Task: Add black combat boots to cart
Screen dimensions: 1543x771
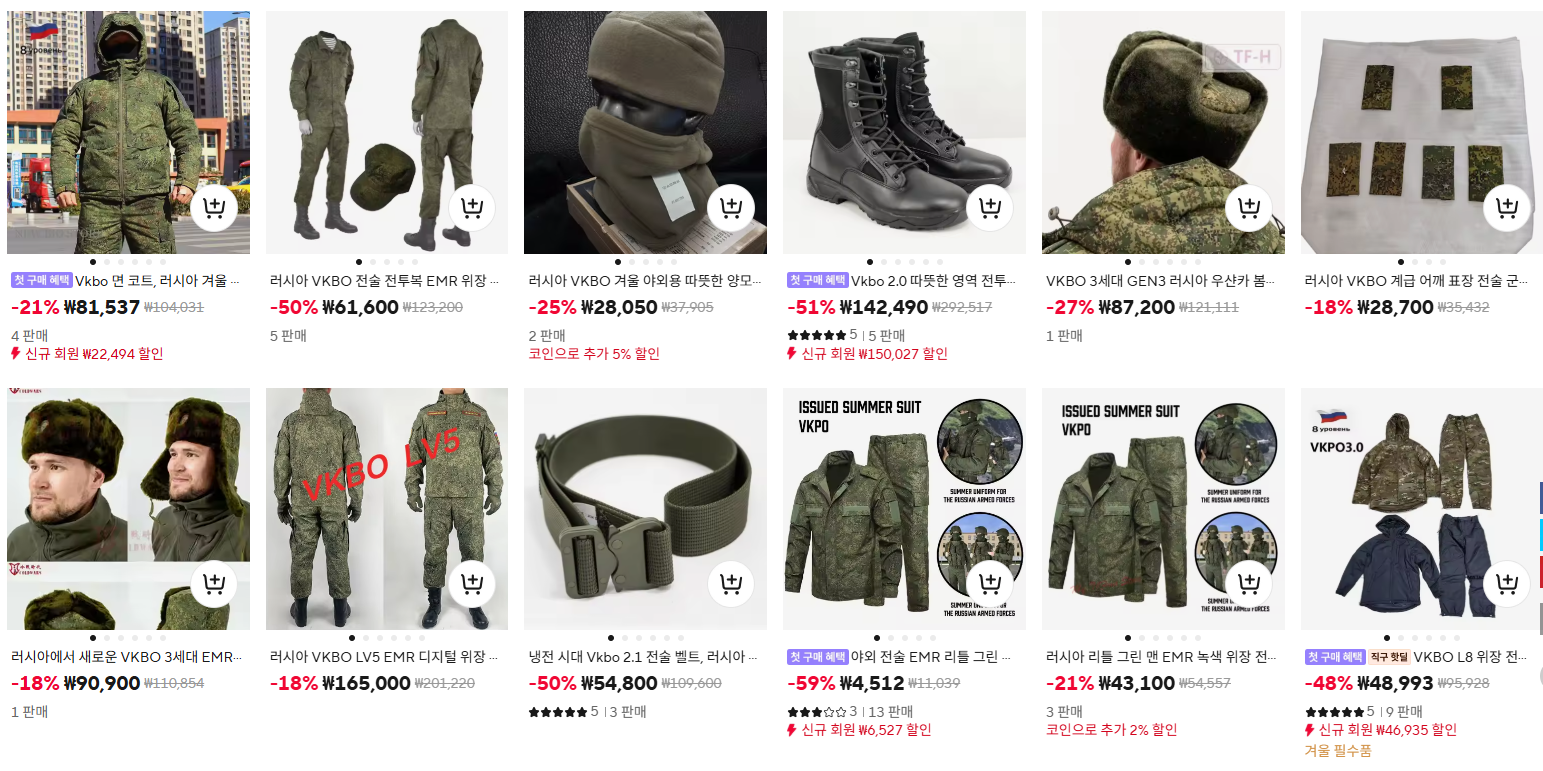Action: click(x=990, y=208)
